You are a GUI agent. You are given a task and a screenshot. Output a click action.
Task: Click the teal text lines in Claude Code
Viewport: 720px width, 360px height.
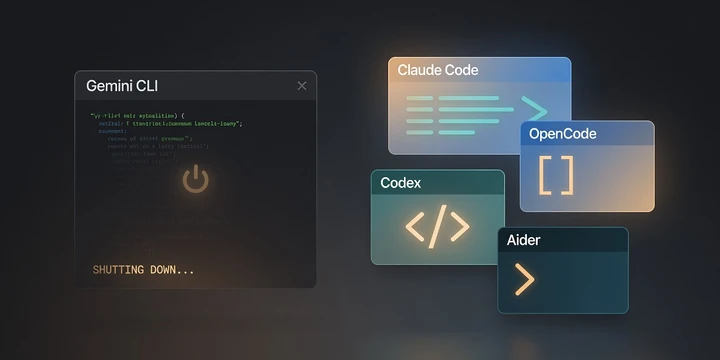[460, 115]
